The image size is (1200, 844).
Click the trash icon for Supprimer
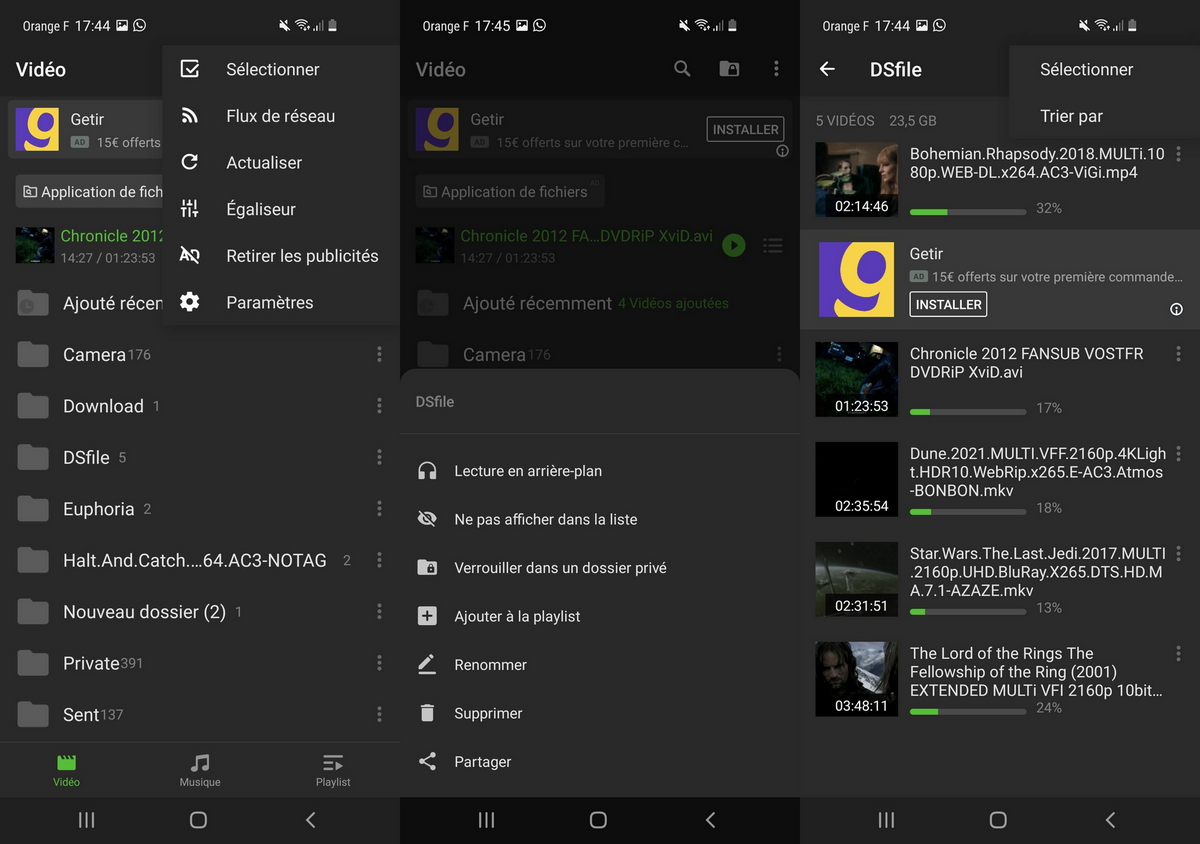coord(427,713)
